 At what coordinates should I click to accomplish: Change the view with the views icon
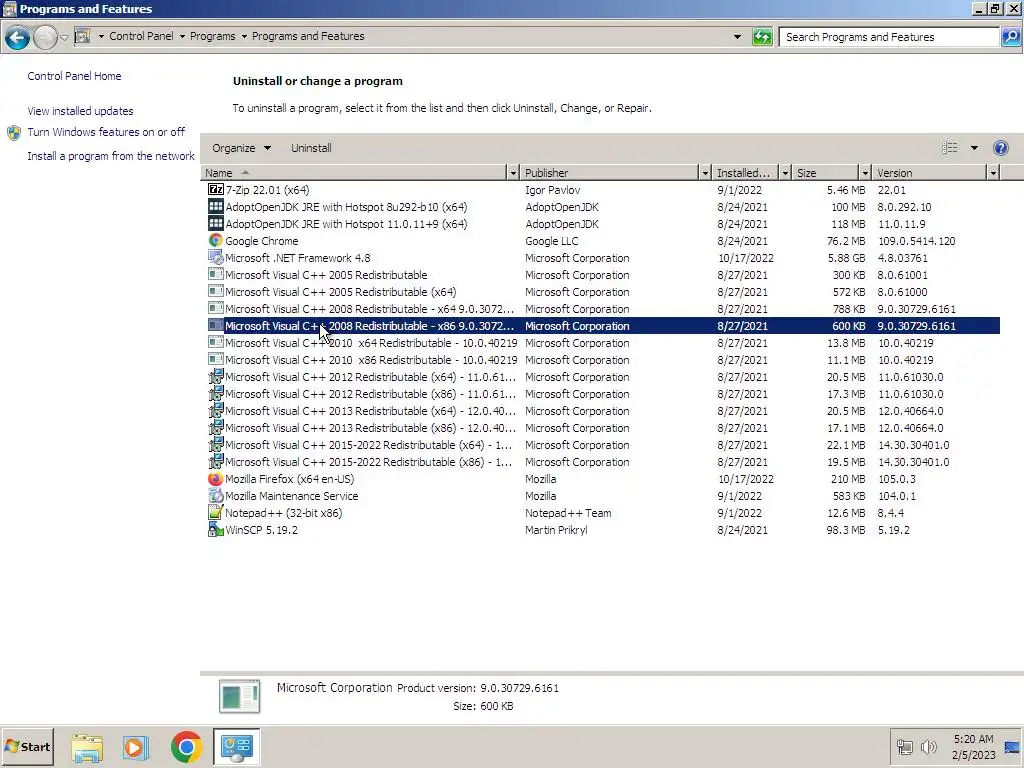(950, 148)
